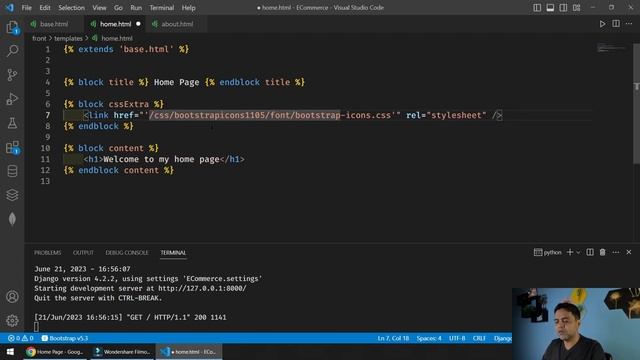Image resolution: width=640 pixels, height=360 pixels.
Task: Run the file with the play button
Action: [x=602, y=24]
